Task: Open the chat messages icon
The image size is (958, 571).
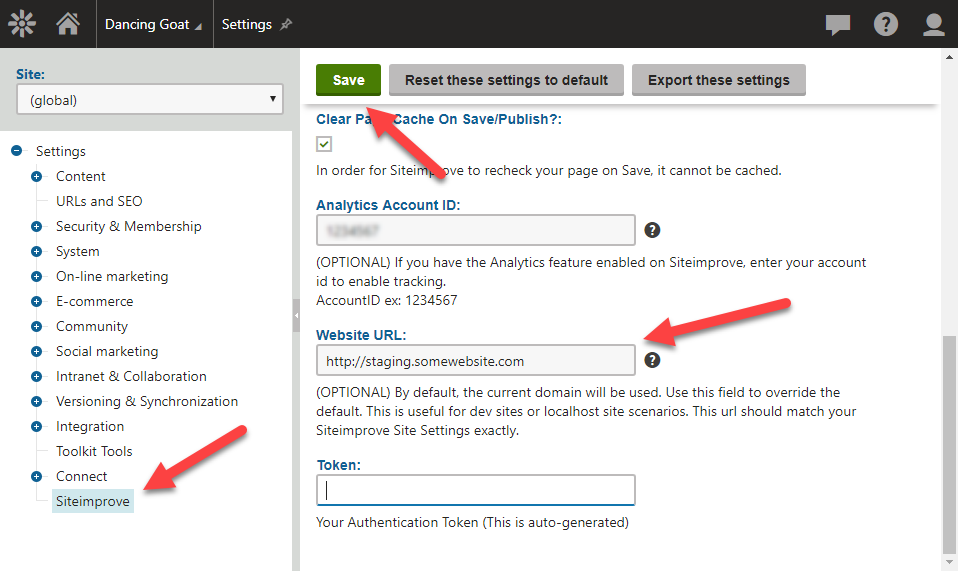Action: 838,24
